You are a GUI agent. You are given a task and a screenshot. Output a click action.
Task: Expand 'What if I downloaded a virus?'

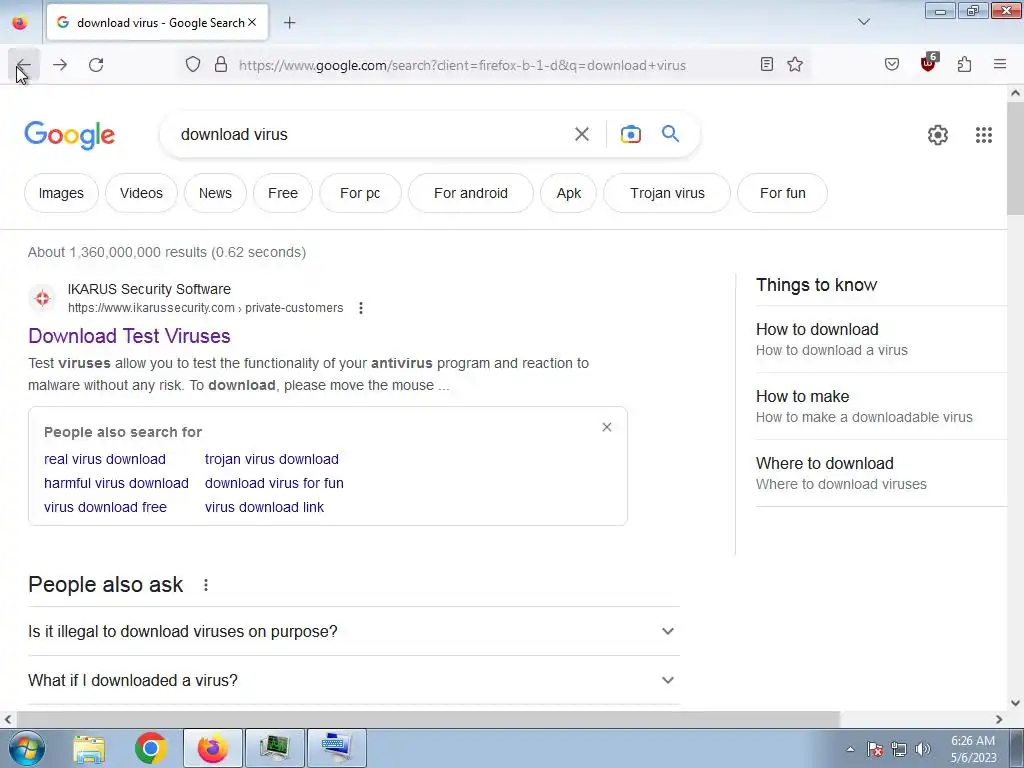click(x=353, y=680)
